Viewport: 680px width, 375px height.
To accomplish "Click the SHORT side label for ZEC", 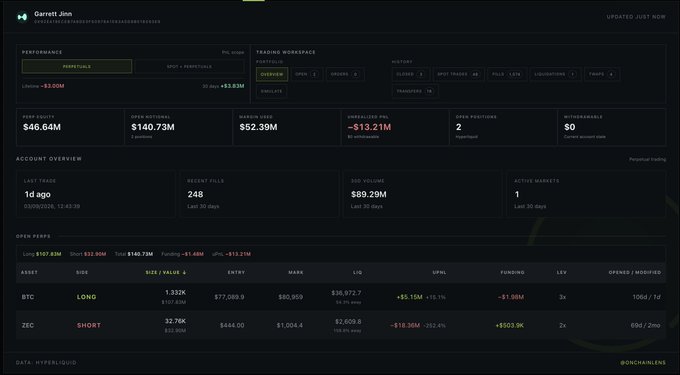I will (x=89, y=325).
